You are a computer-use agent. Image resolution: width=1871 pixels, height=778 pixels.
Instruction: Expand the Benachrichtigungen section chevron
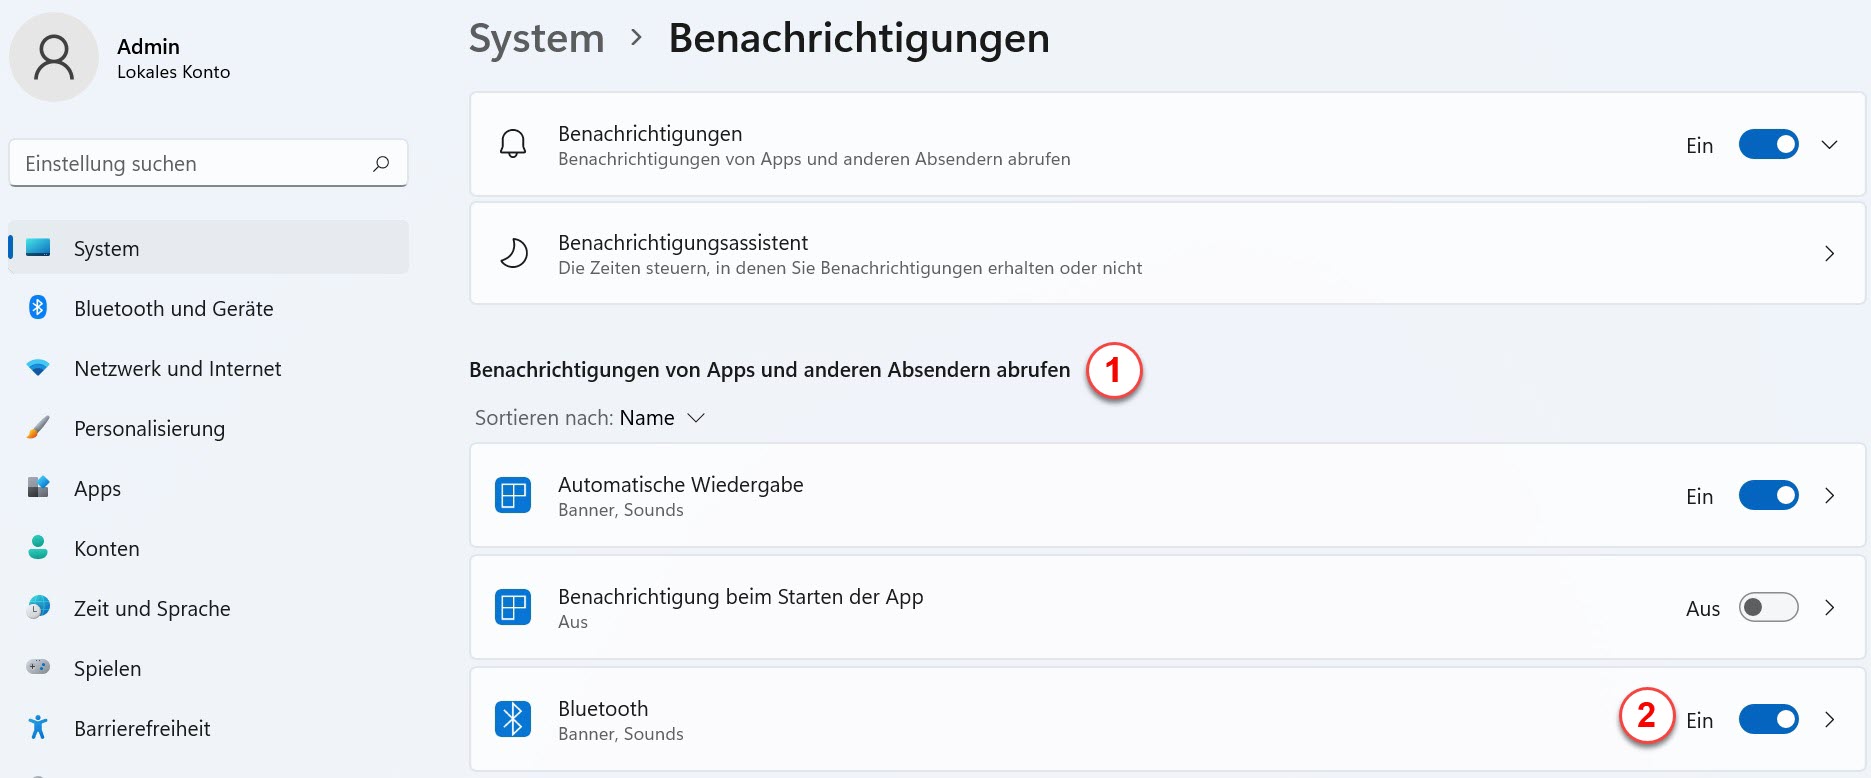coord(1829,145)
